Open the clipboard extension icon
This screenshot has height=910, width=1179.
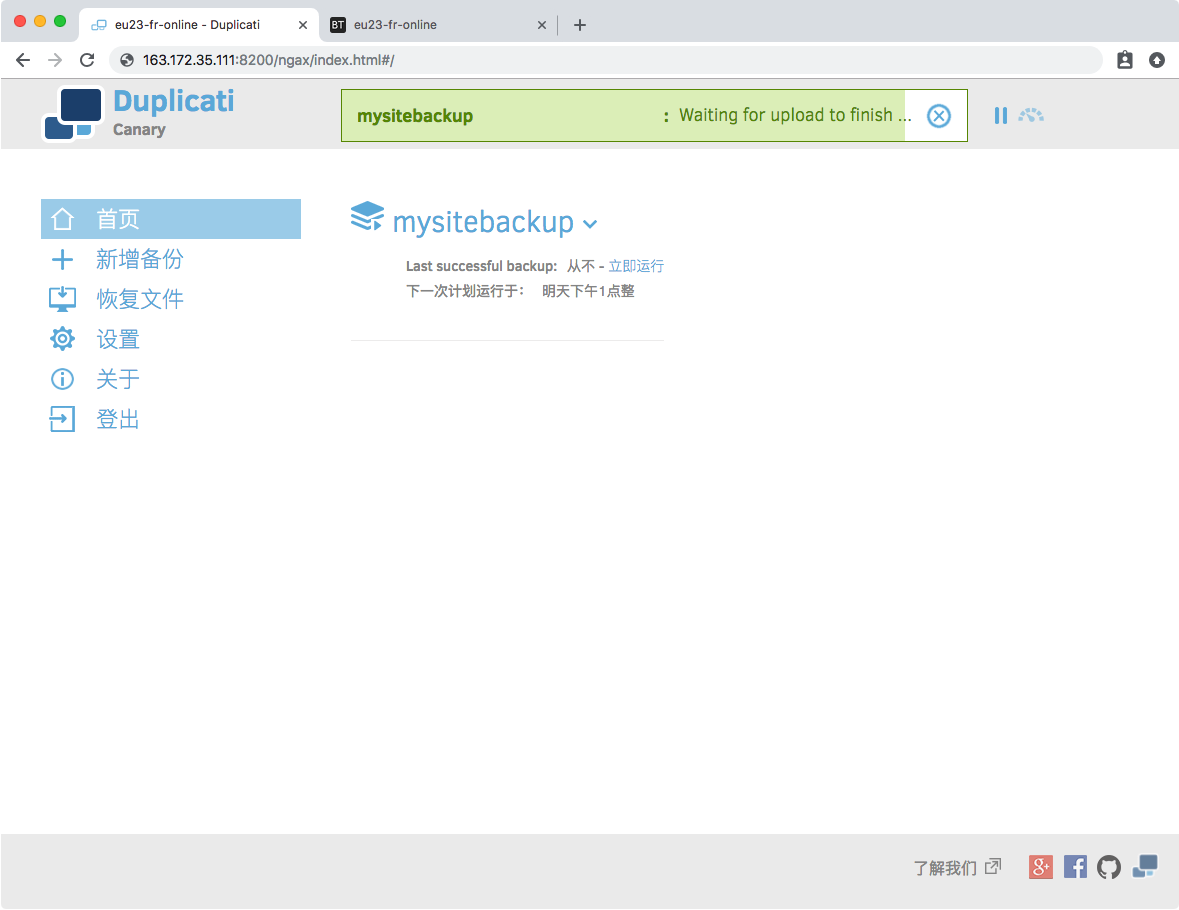click(1125, 60)
